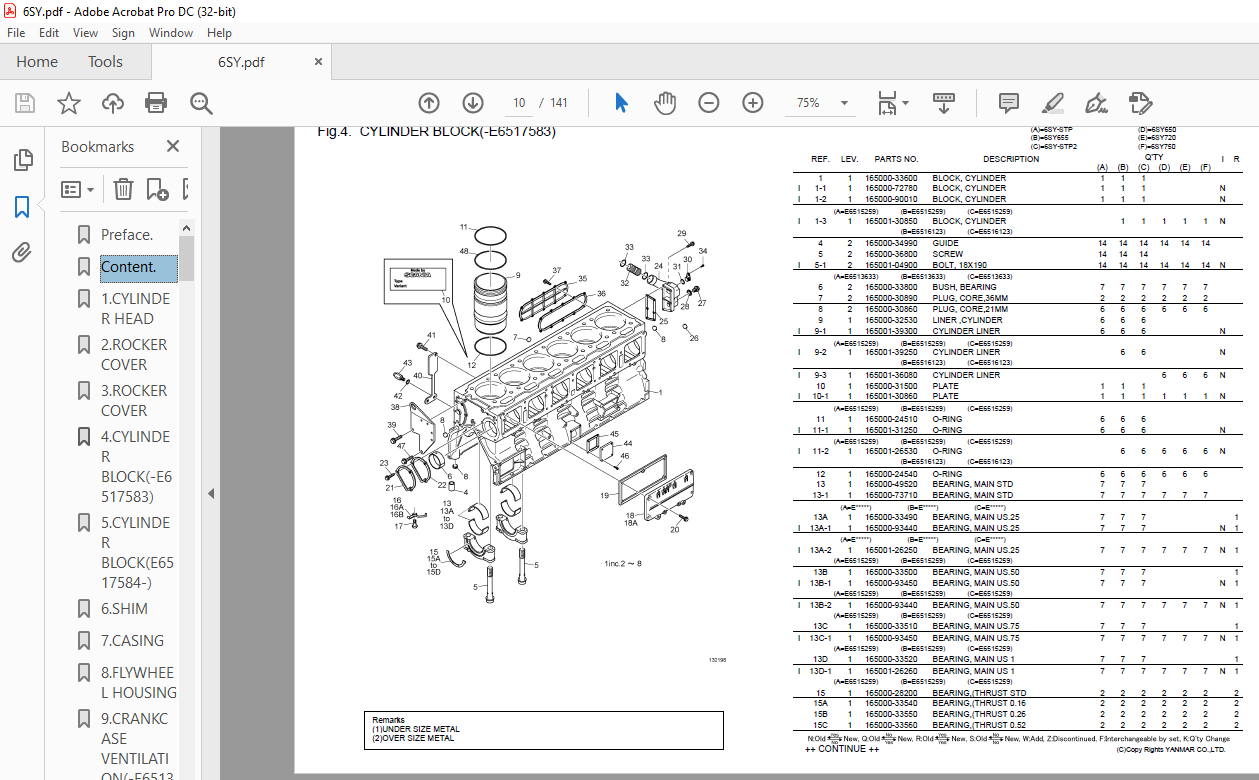Viewport: 1259px width, 780px height.
Task: Switch to the Home tab
Action: (37, 61)
